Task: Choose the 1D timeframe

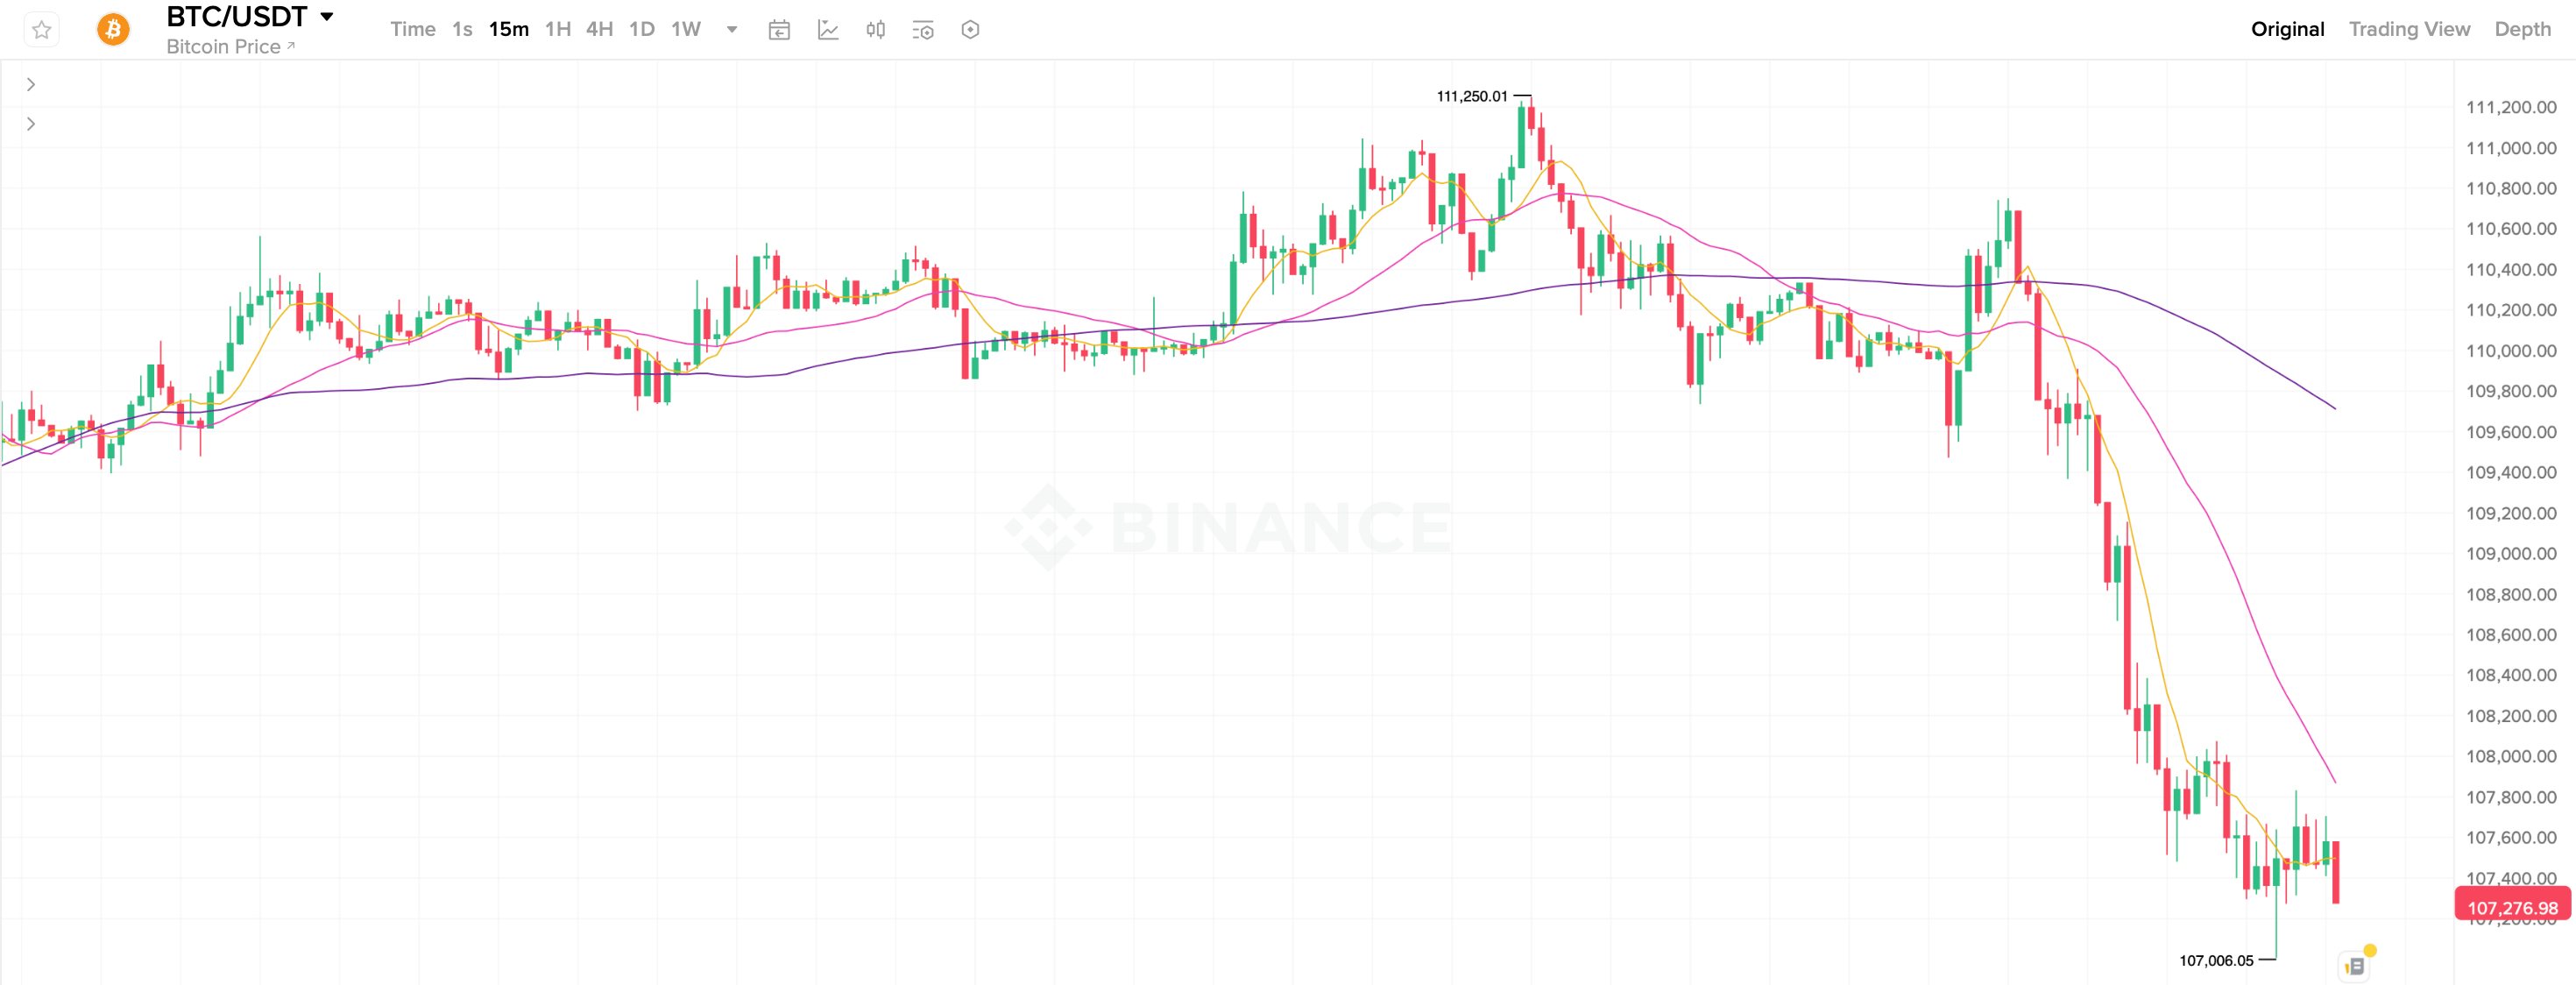Action: pos(642,30)
